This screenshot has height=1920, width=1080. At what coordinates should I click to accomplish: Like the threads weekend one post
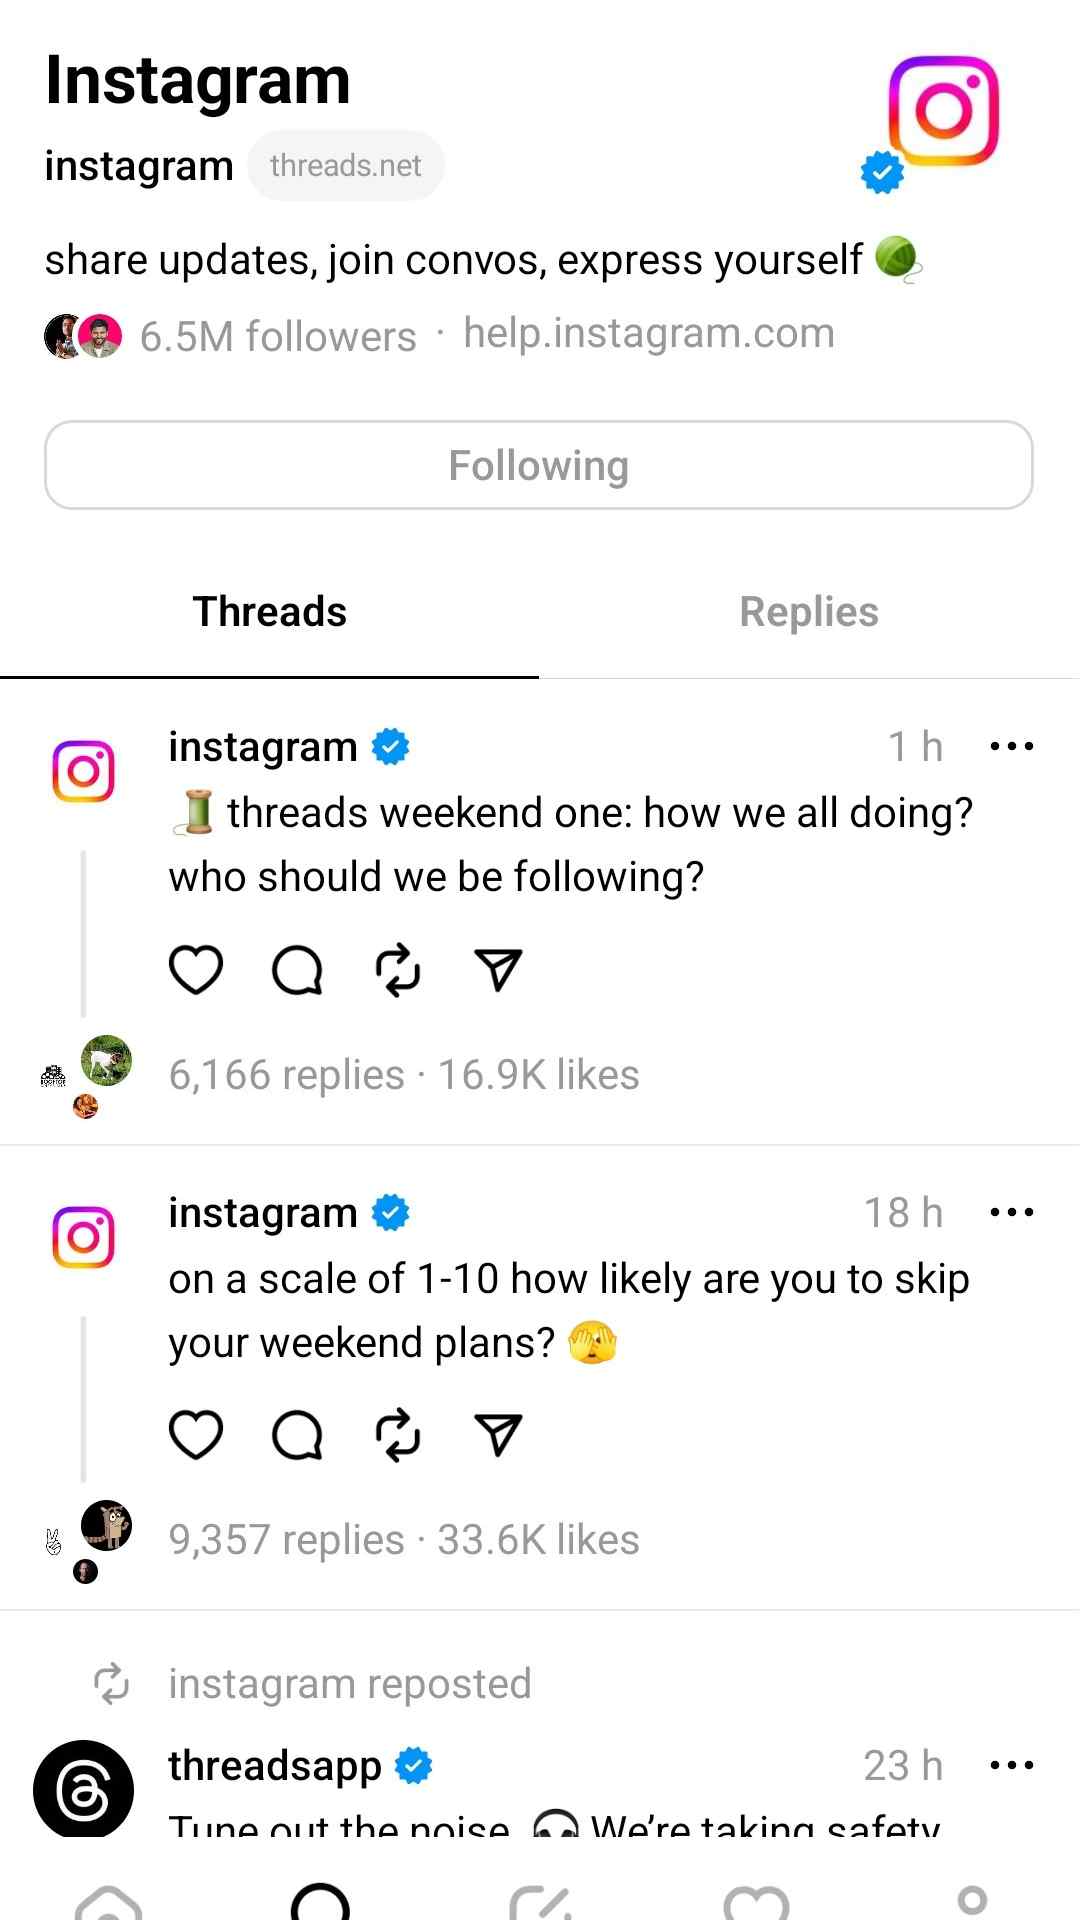[x=196, y=968]
